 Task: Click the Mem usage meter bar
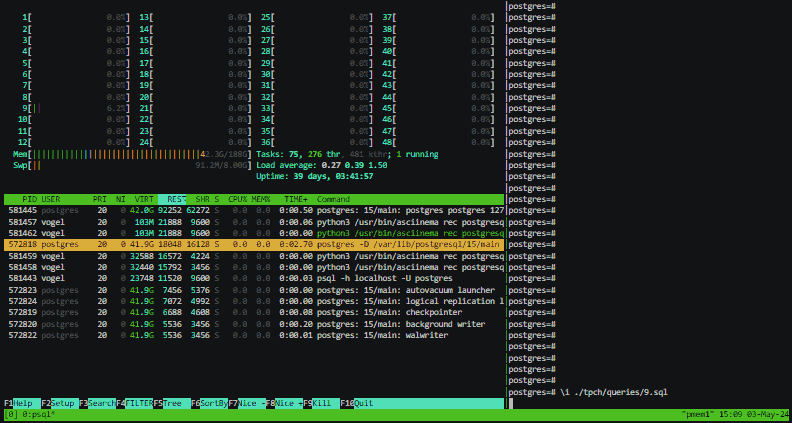pyautogui.click(x=132, y=154)
